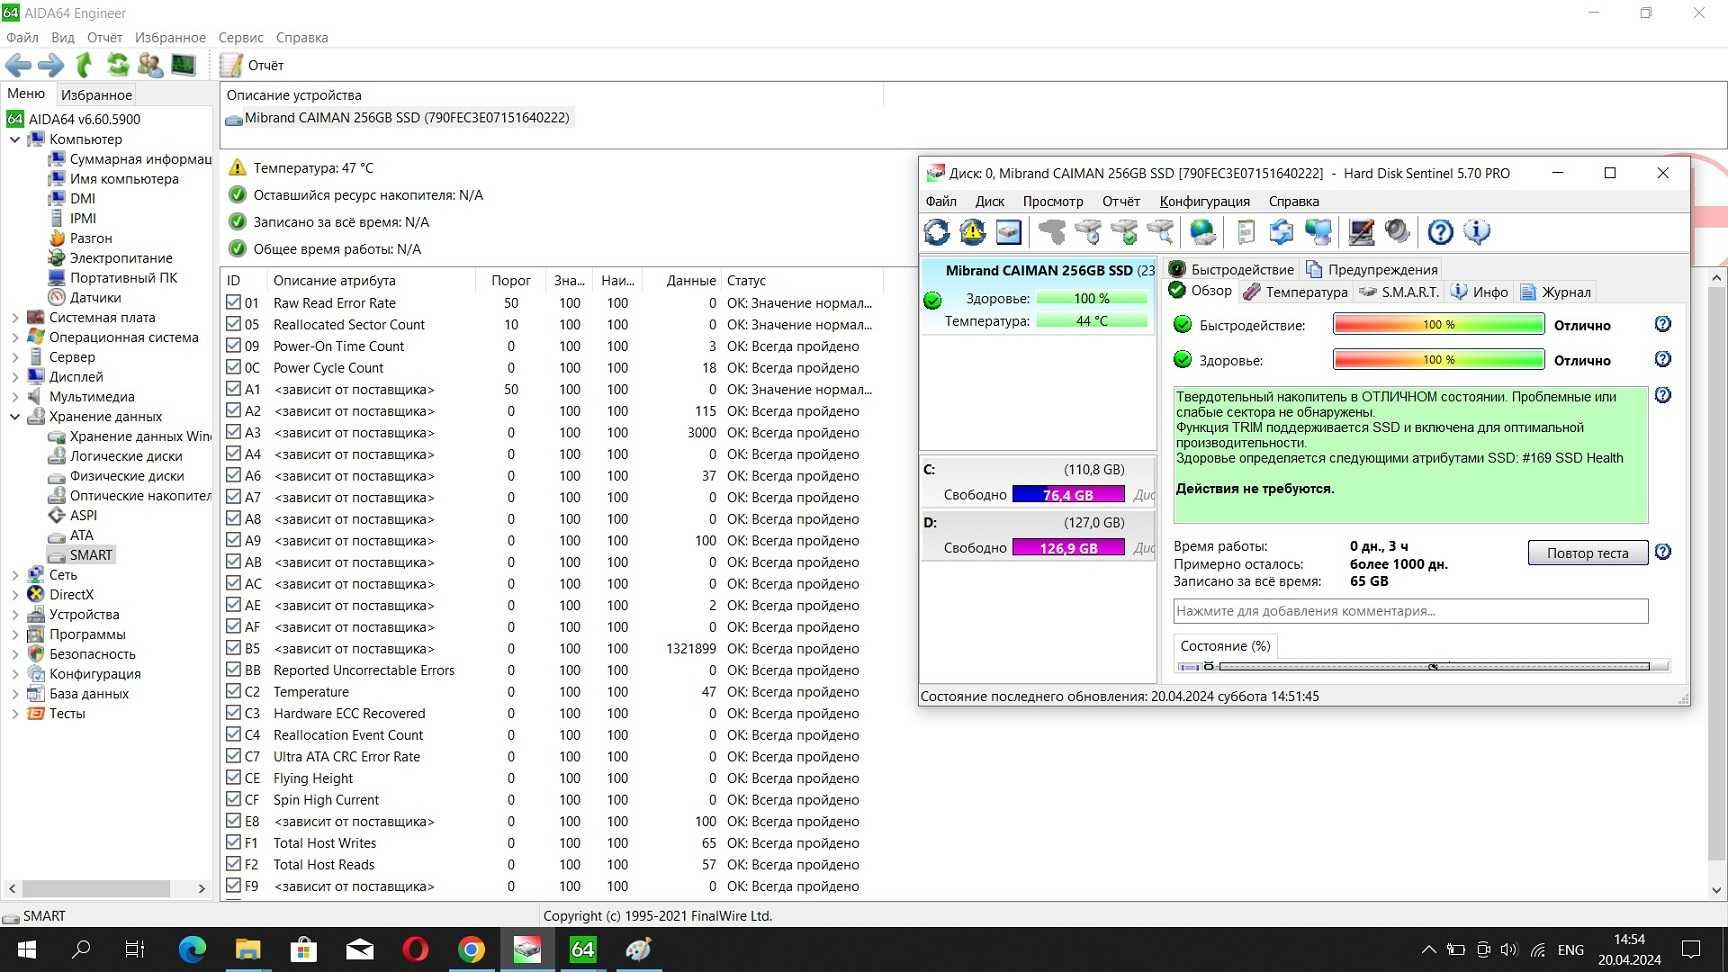Image resolution: width=1728 pixels, height=972 pixels.
Task: Expand the Операционная система tree node
Action: pos(15,338)
